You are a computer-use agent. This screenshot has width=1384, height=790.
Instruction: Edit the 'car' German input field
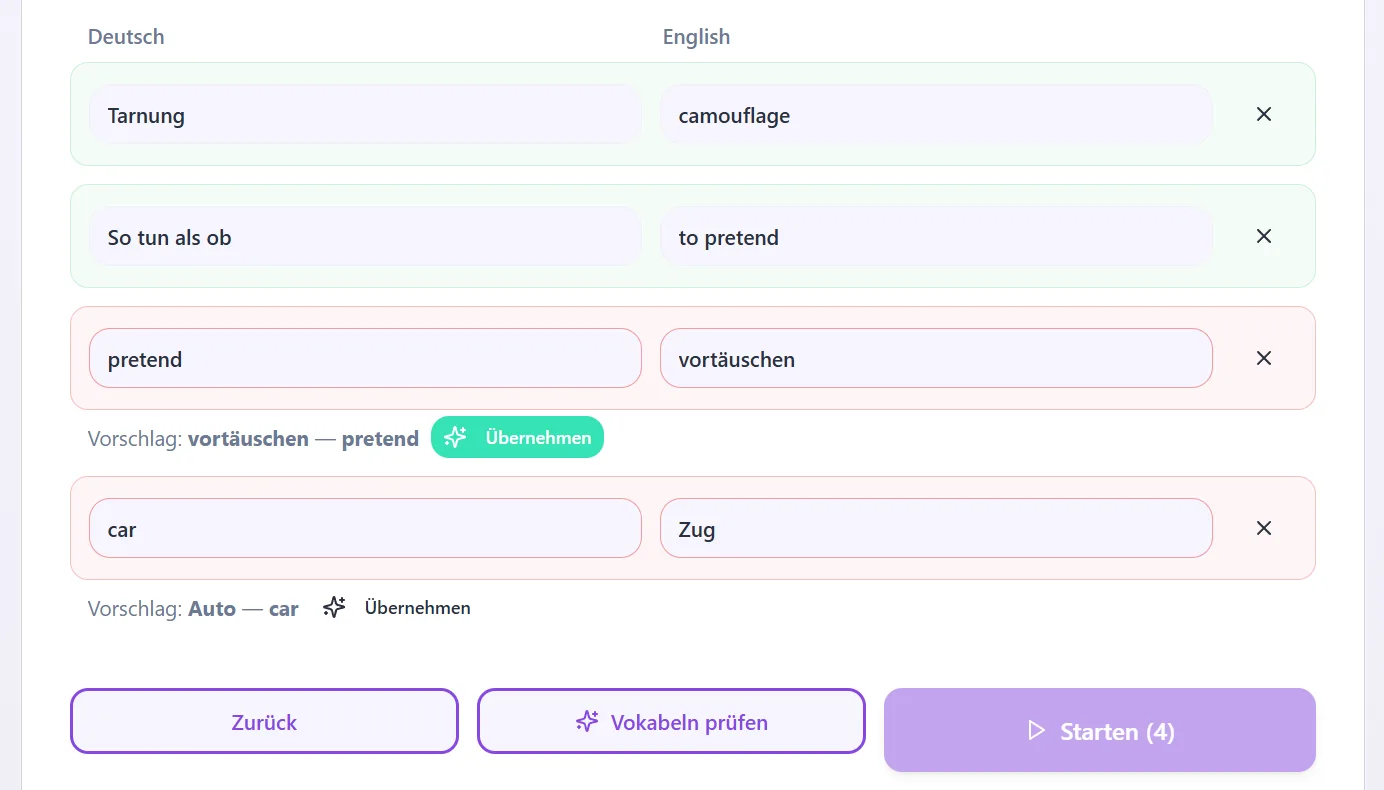365,528
